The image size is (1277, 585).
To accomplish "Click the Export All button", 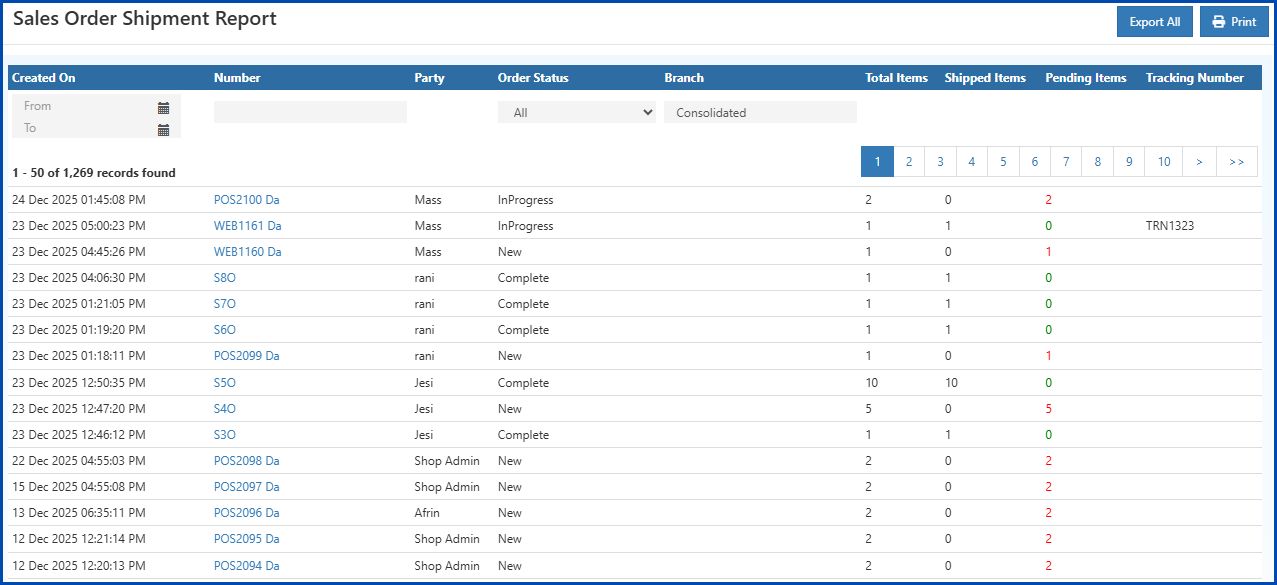I will (x=1154, y=21).
